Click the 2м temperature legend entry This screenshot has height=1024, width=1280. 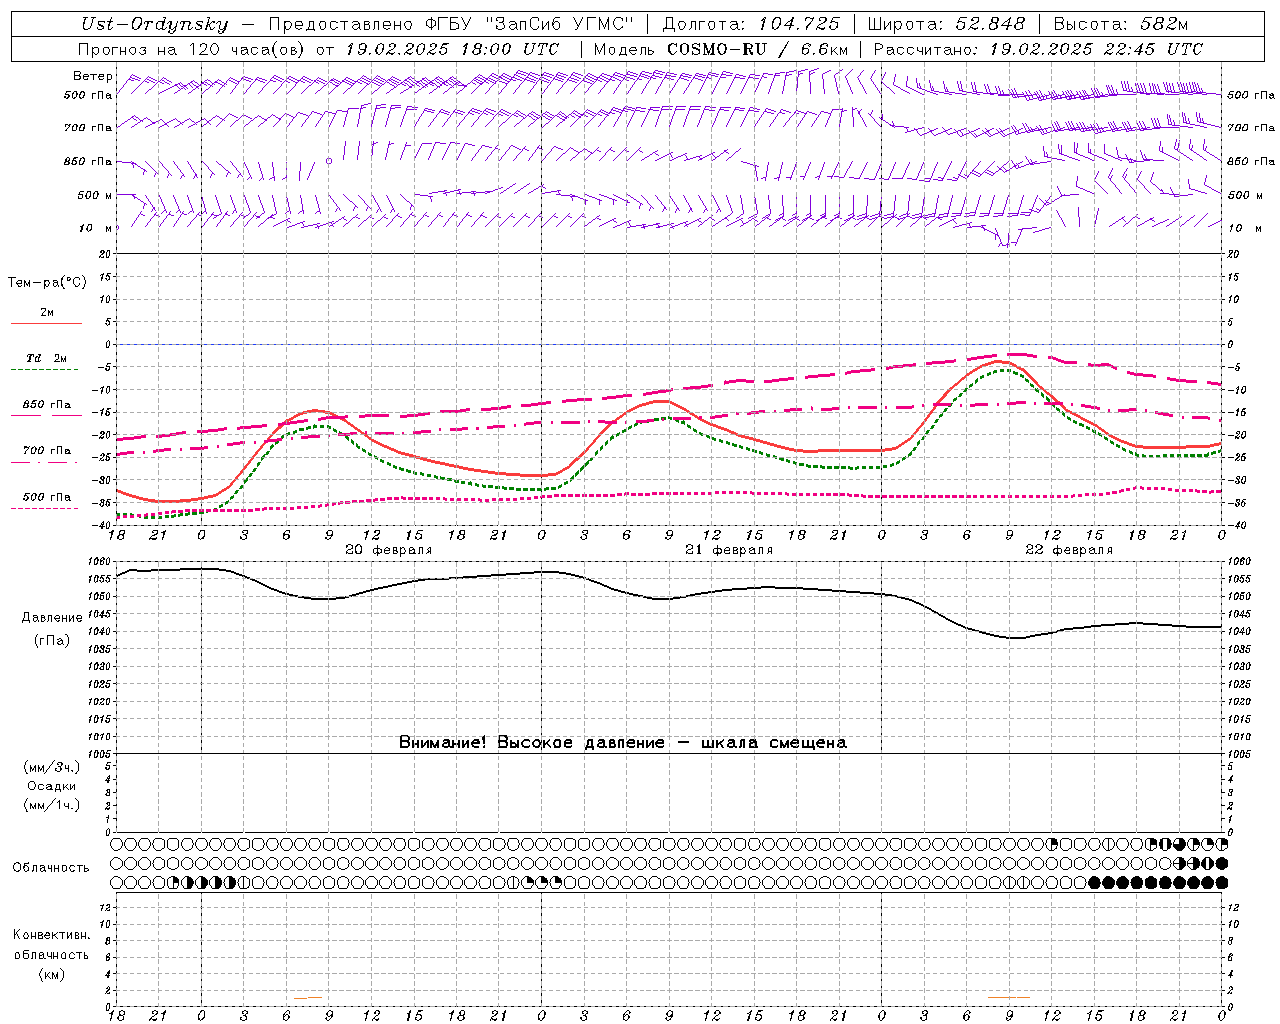click(47, 313)
